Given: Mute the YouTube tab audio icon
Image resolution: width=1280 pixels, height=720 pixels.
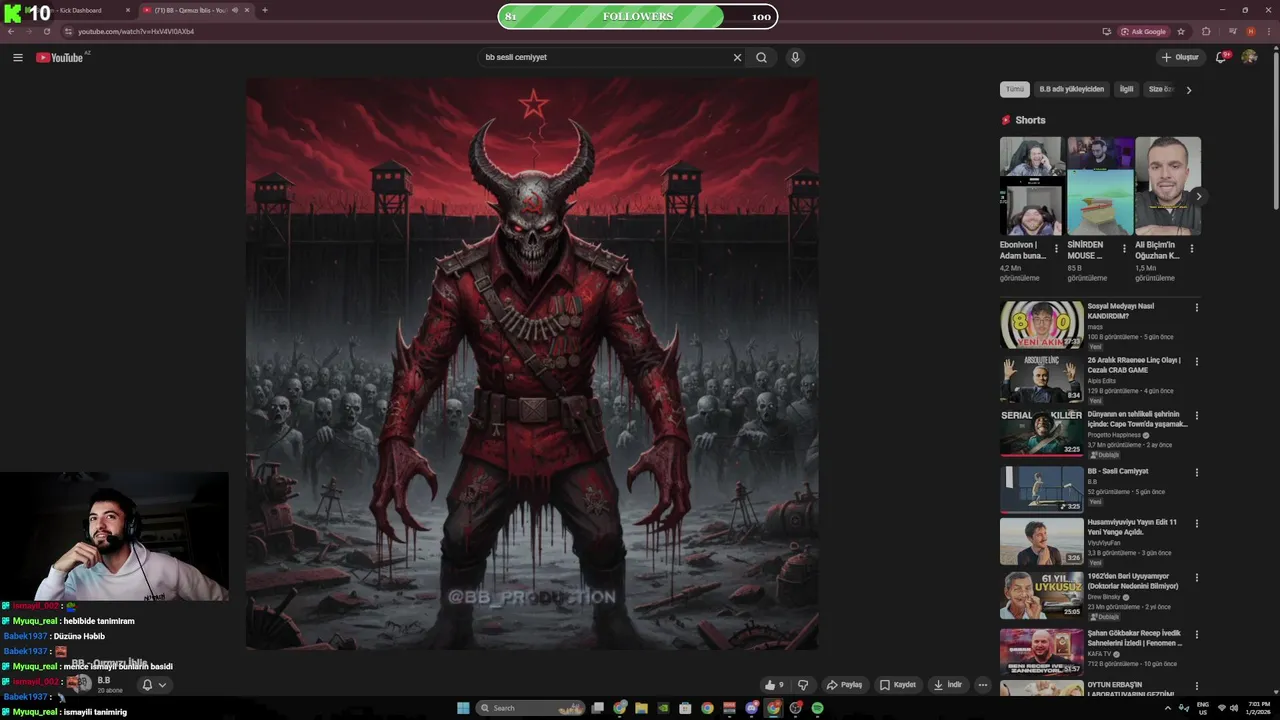Looking at the screenshot, I should (235, 10).
